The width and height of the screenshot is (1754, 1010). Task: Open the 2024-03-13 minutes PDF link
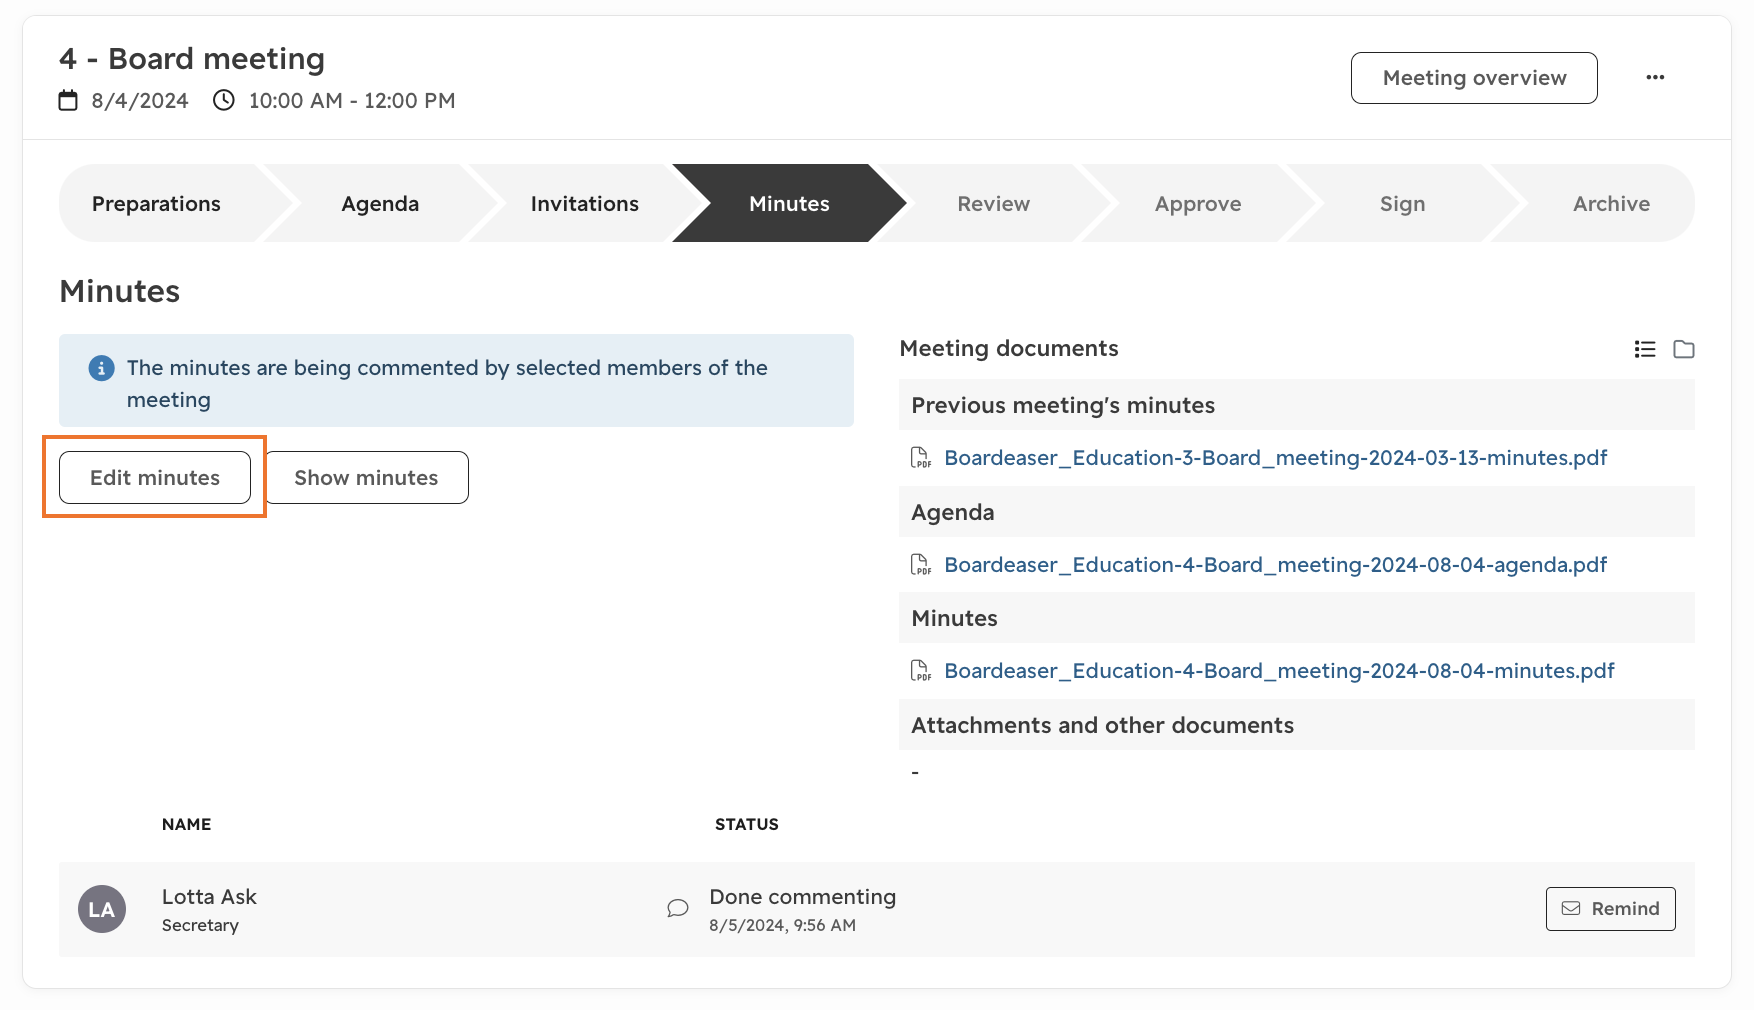(x=1275, y=458)
